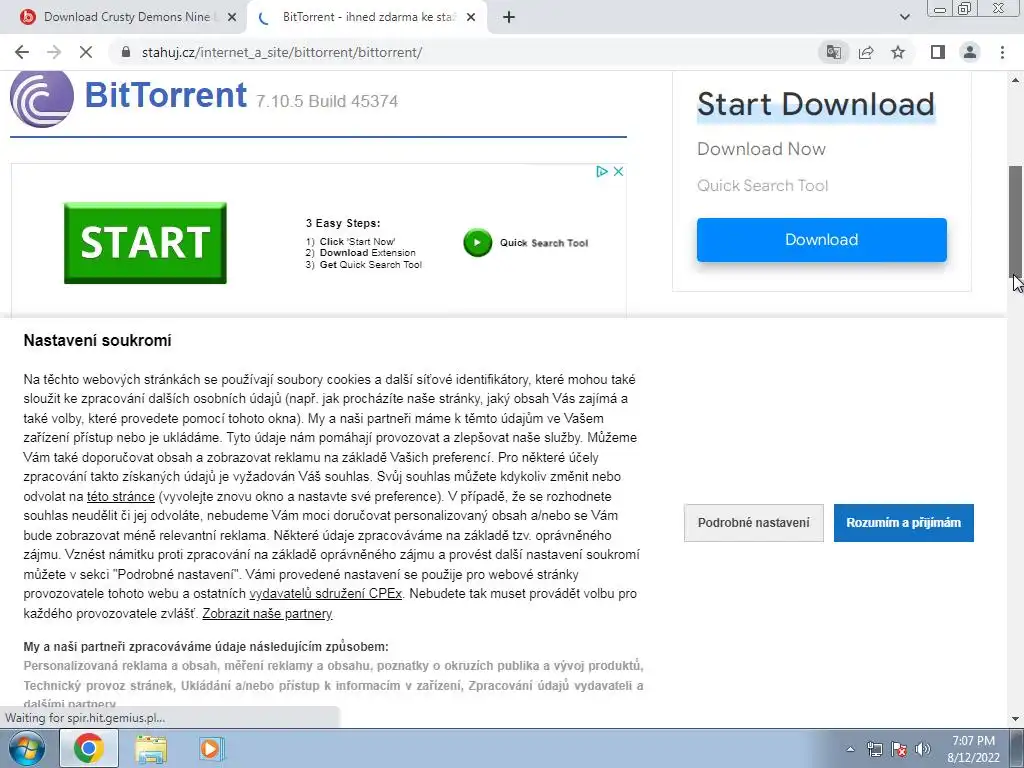
Task: Select the BitTorrent - ihned zdarma tab
Action: 366,17
